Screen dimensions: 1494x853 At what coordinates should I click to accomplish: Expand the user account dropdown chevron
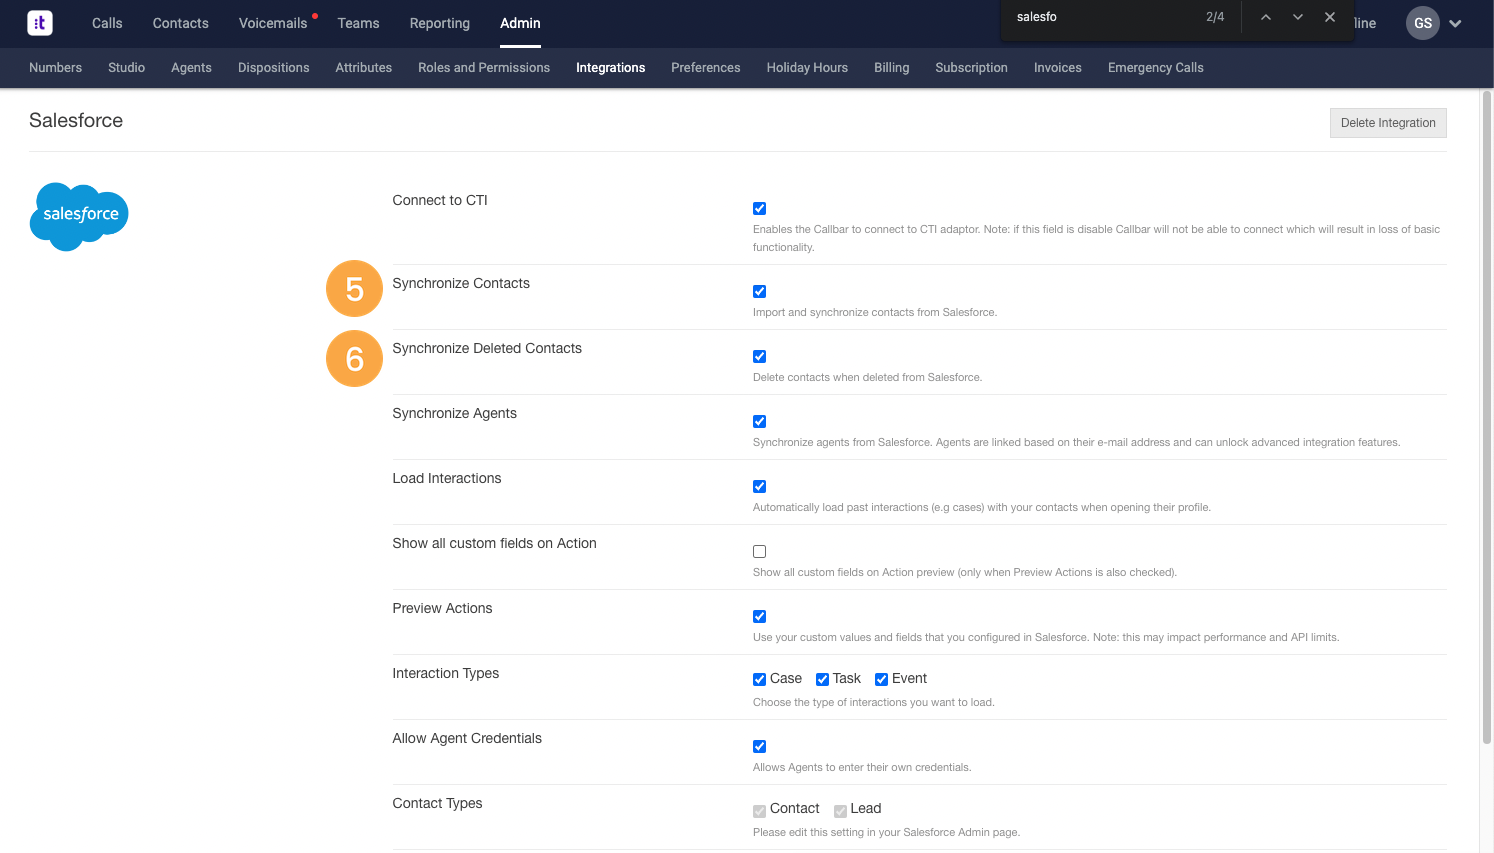click(x=1456, y=24)
